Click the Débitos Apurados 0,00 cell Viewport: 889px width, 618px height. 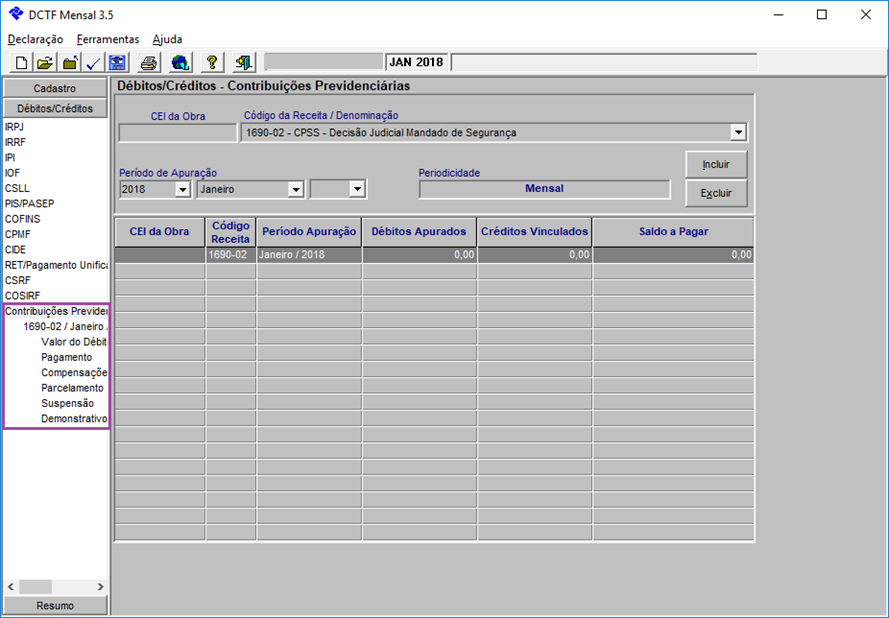419,255
